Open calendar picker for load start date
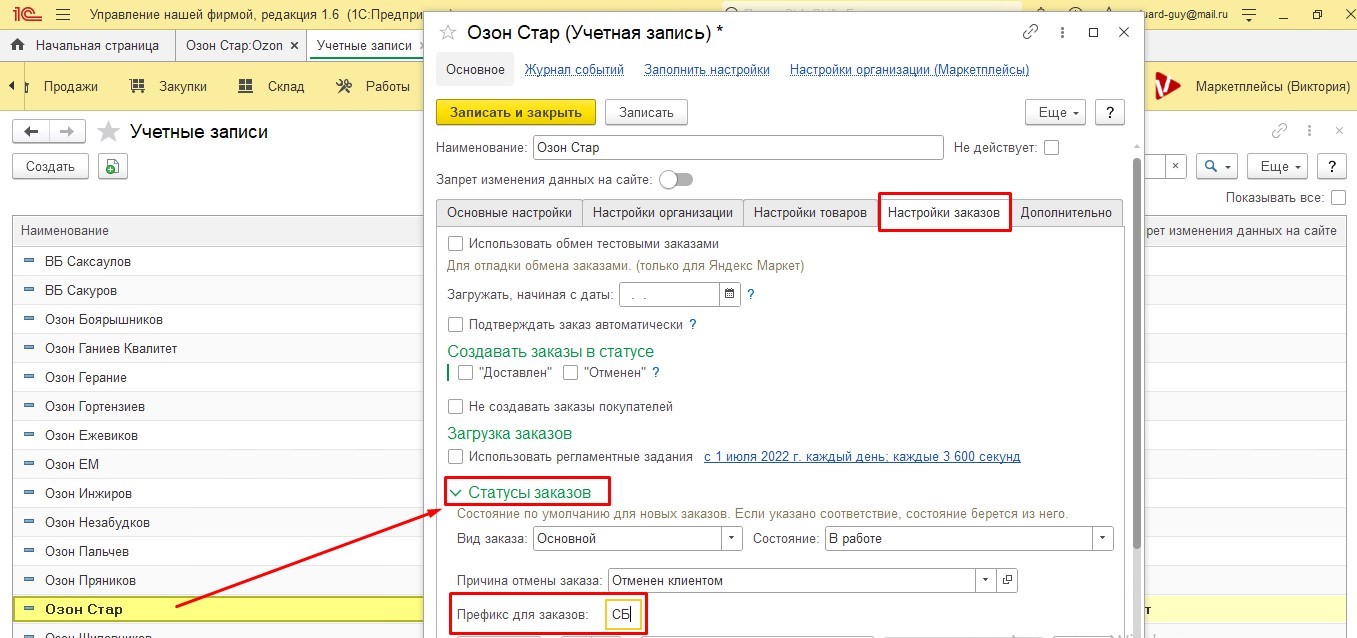The width and height of the screenshot is (1357, 638). [x=729, y=295]
